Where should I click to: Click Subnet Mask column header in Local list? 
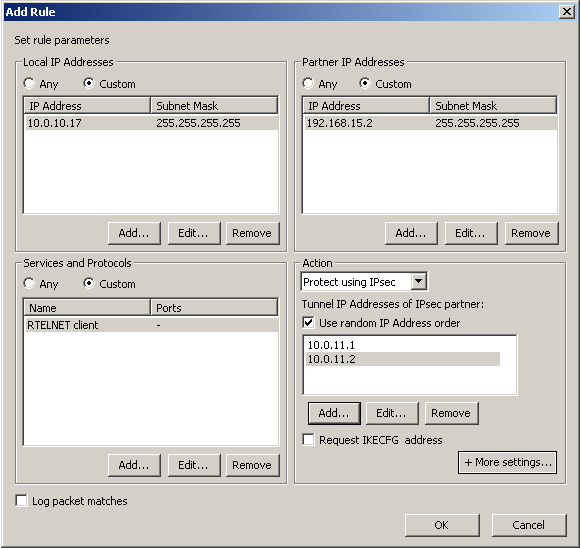(214, 106)
